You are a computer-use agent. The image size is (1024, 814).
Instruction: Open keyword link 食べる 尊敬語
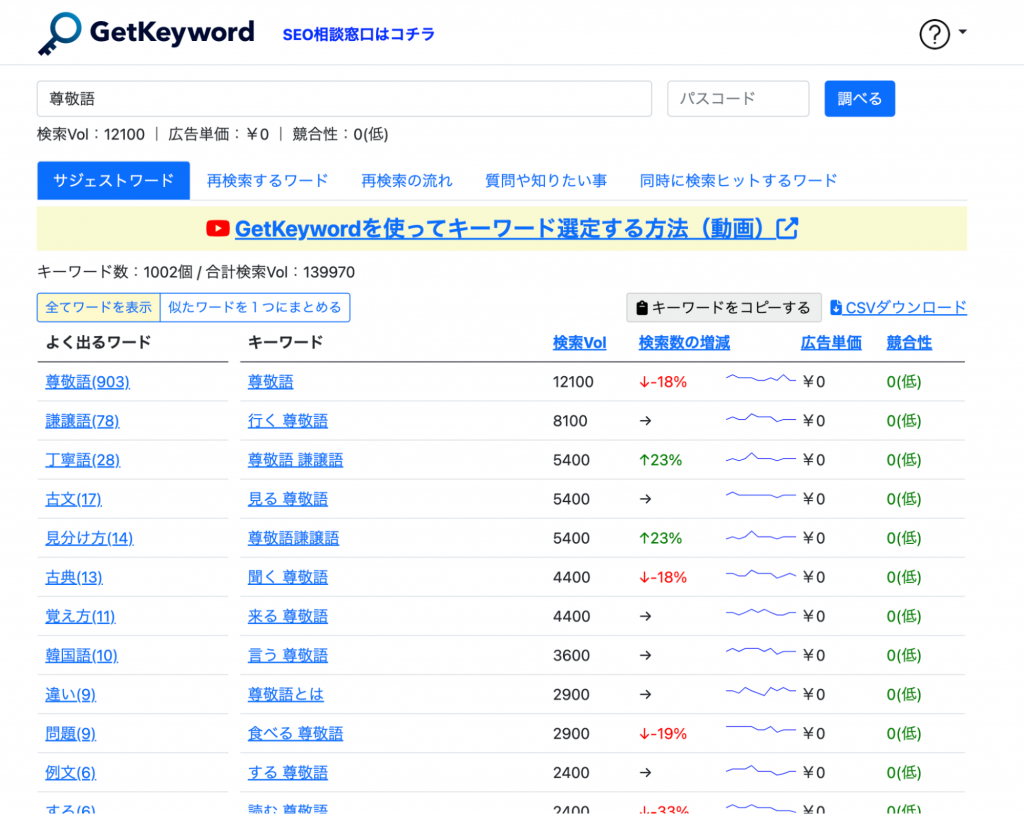[295, 734]
